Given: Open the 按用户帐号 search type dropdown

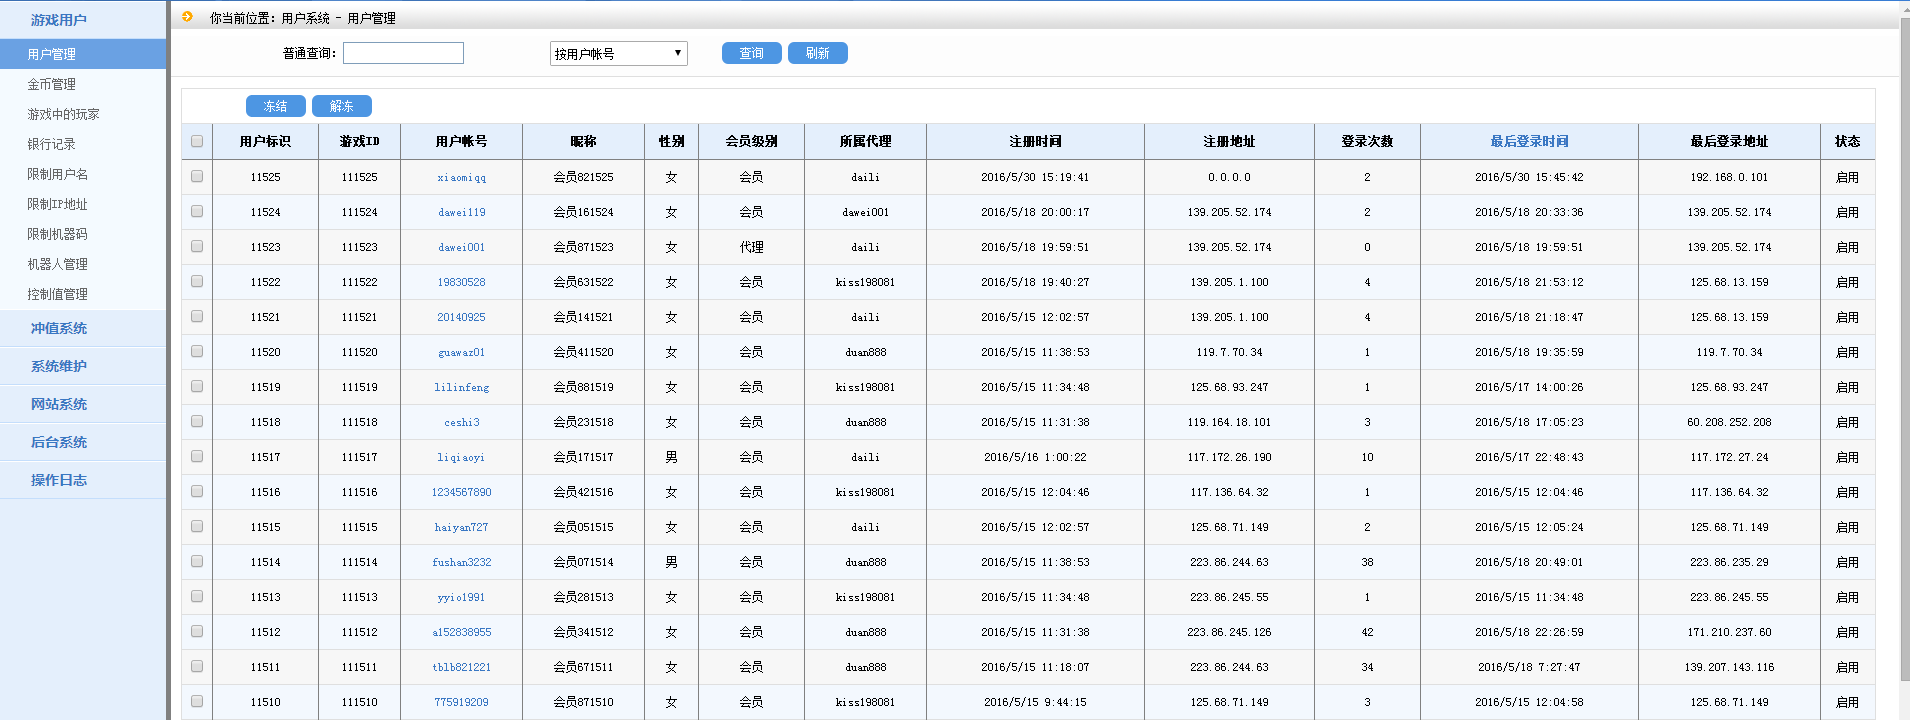Looking at the screenshot, I should [x=618, y=54].
